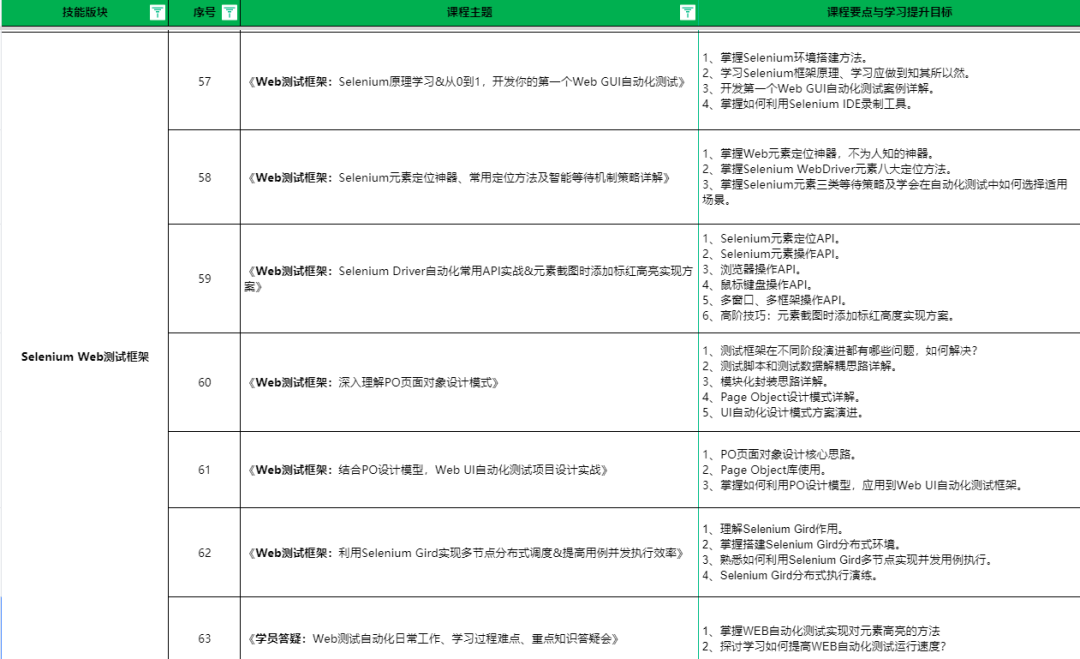Open the 技能版块 column filter dropdown
The width and height of the screenshot is (1080, 659).
(157, 12)
